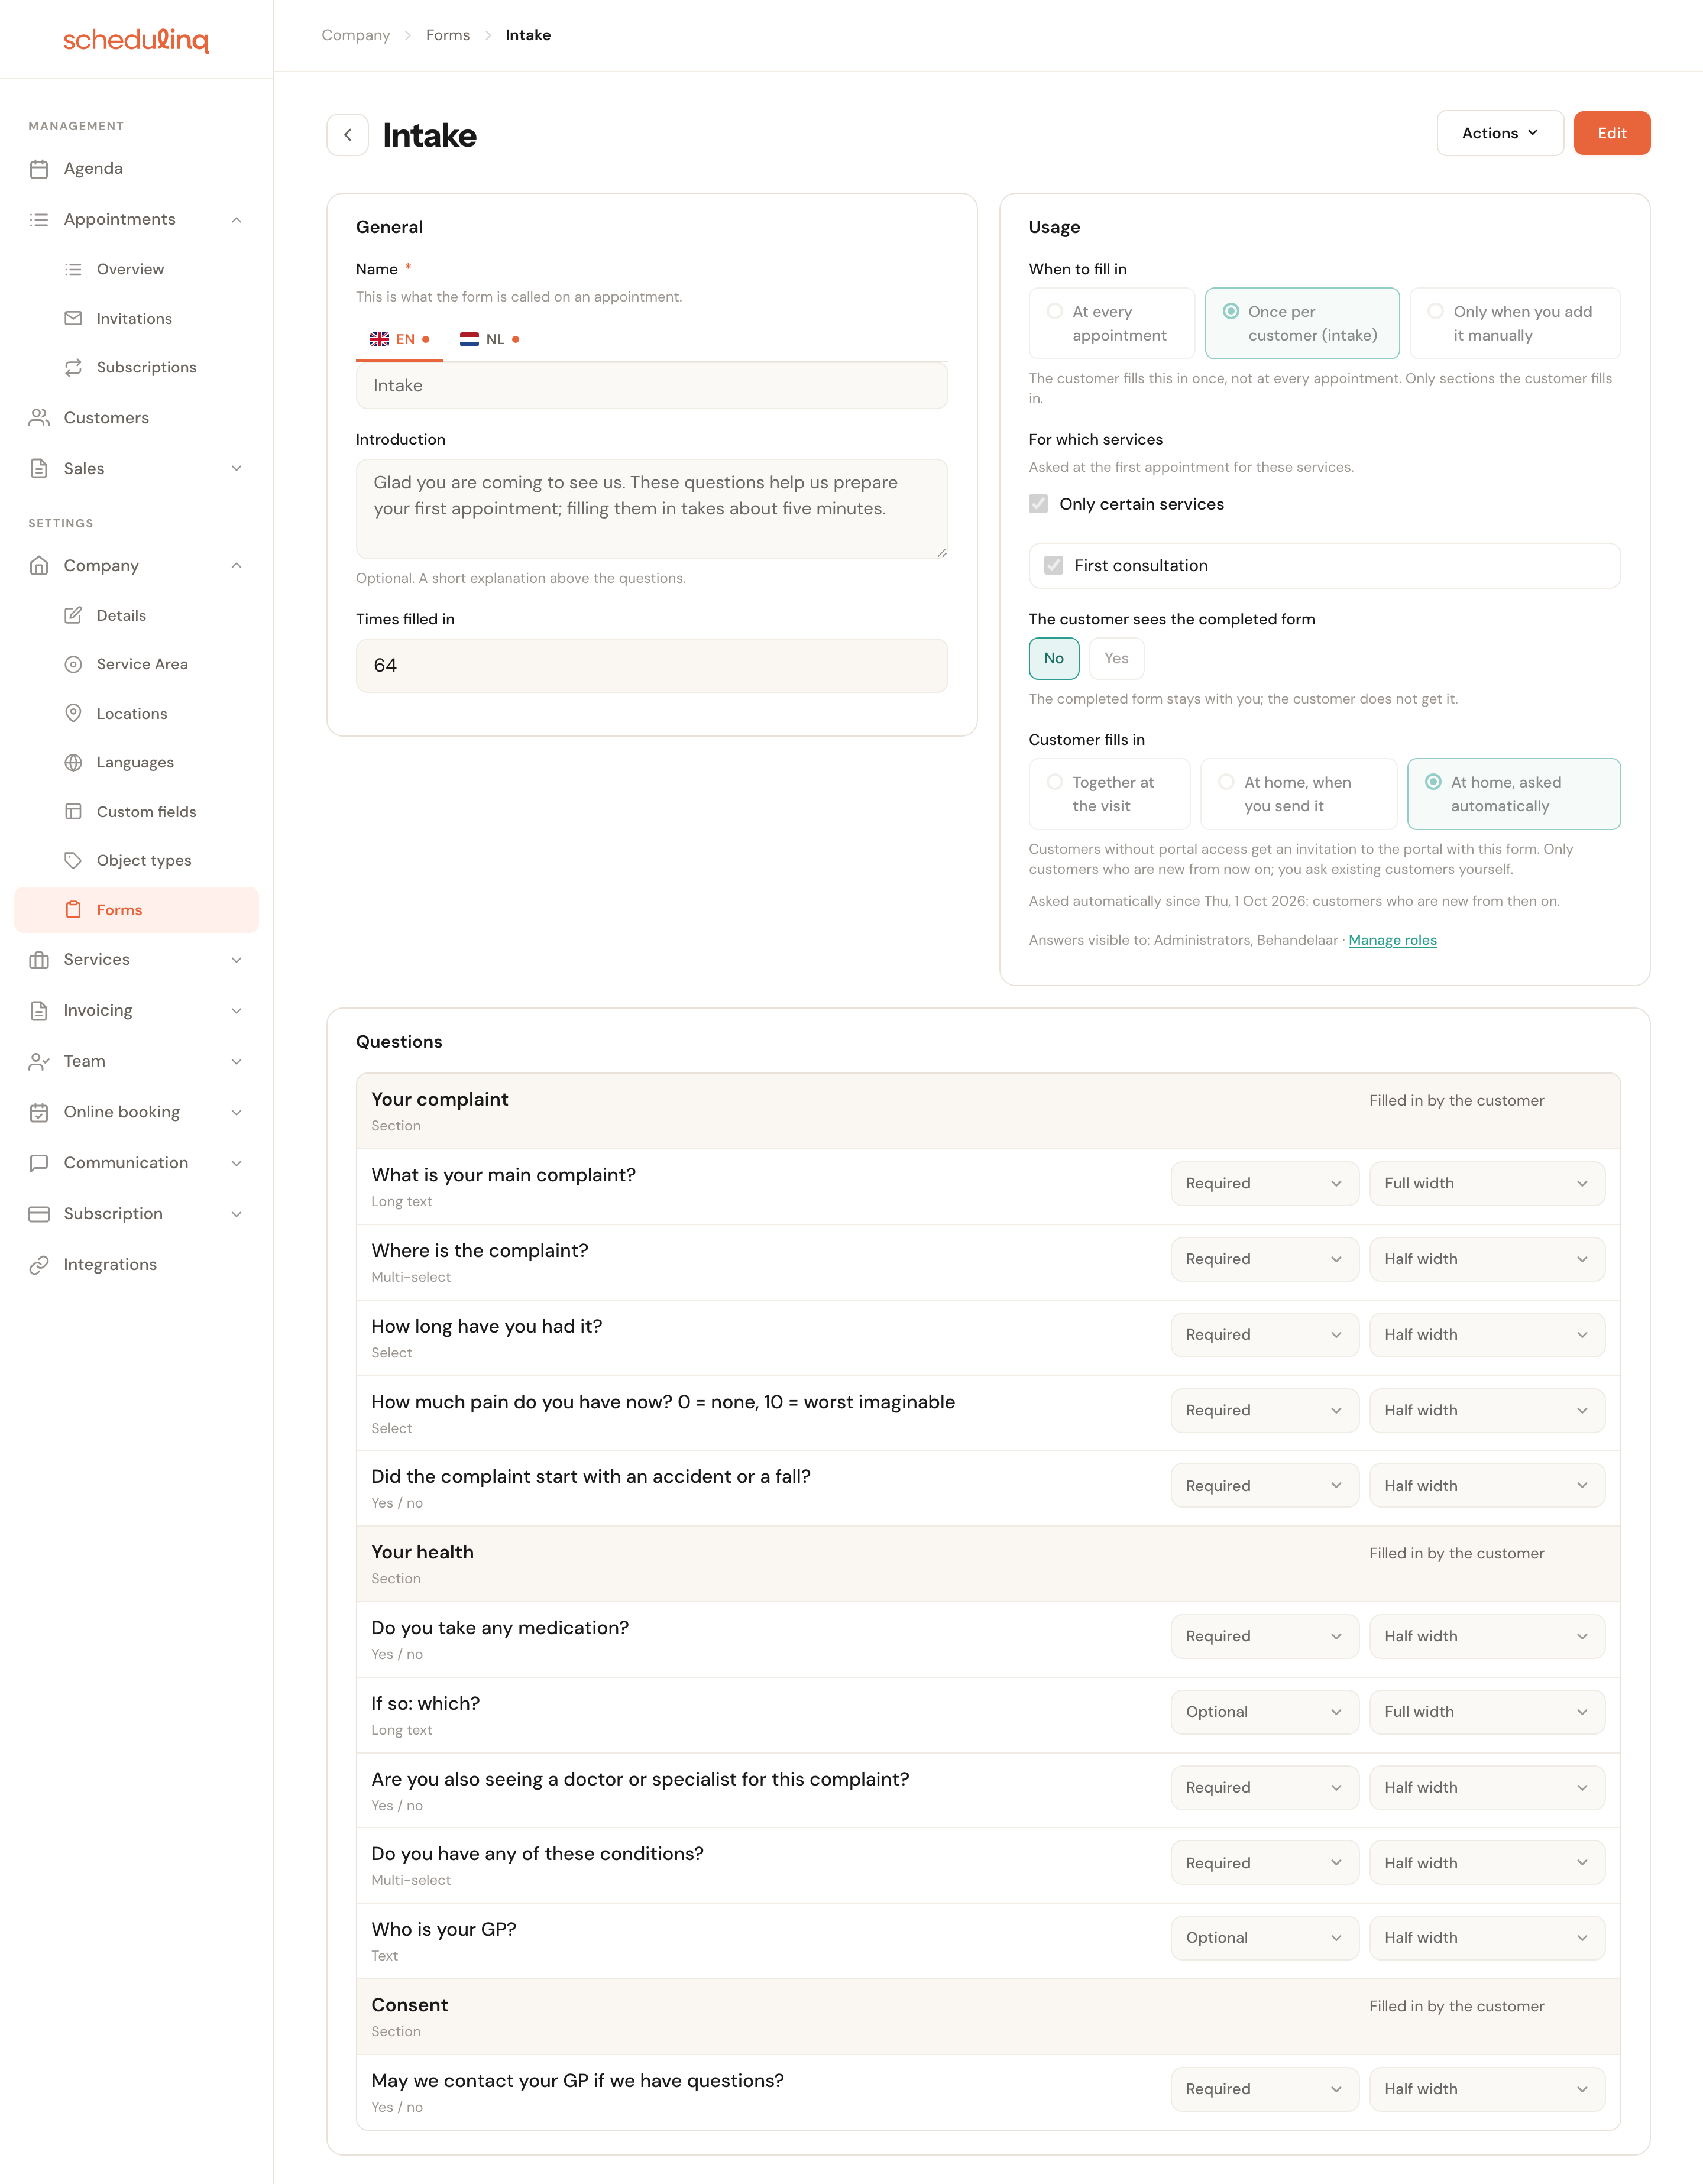Click the Details edit icon

pos(73,615)
